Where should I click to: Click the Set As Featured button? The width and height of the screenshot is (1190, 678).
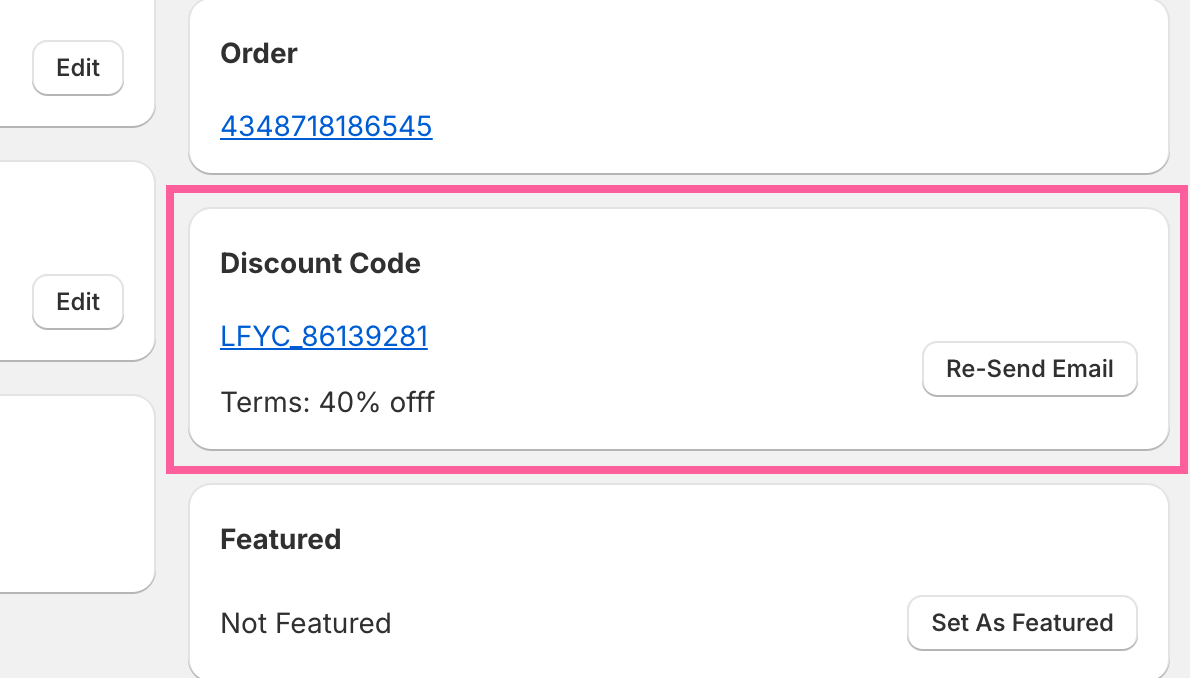point(1022,623)
